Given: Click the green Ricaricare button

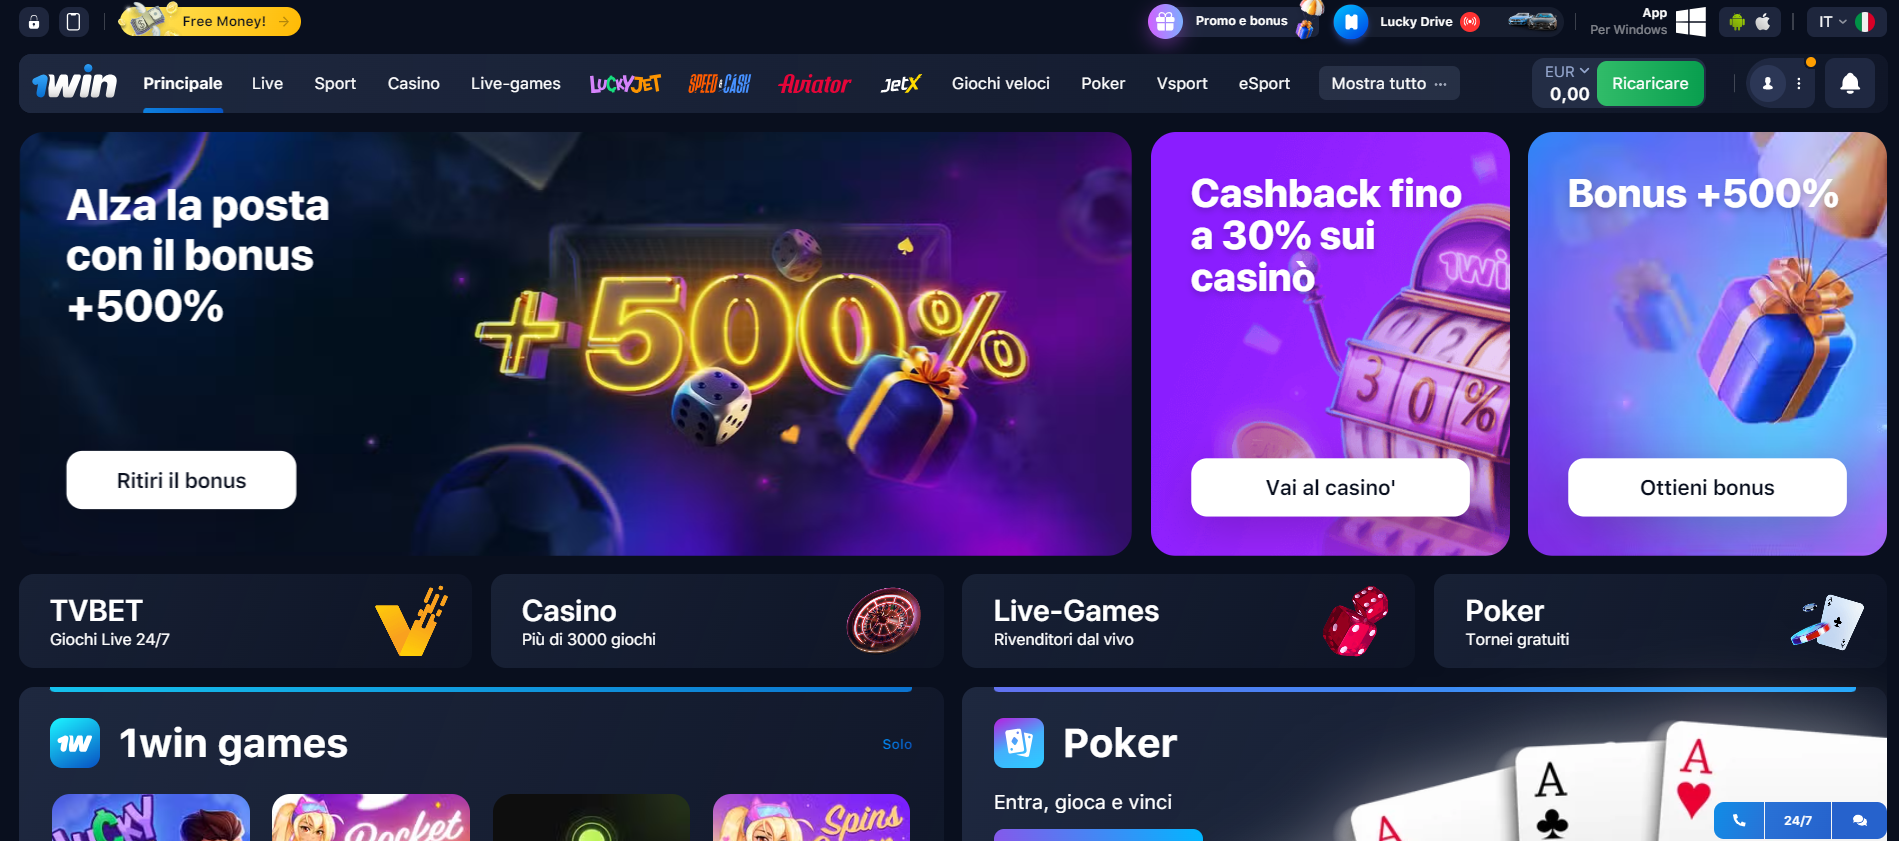Looking at the screenshot, I should [x=1650, y=84].
